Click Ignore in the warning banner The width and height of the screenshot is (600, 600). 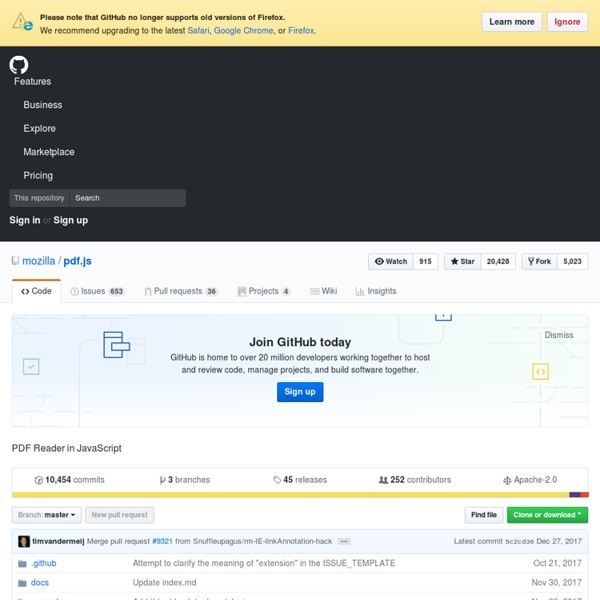pos(567,22)
